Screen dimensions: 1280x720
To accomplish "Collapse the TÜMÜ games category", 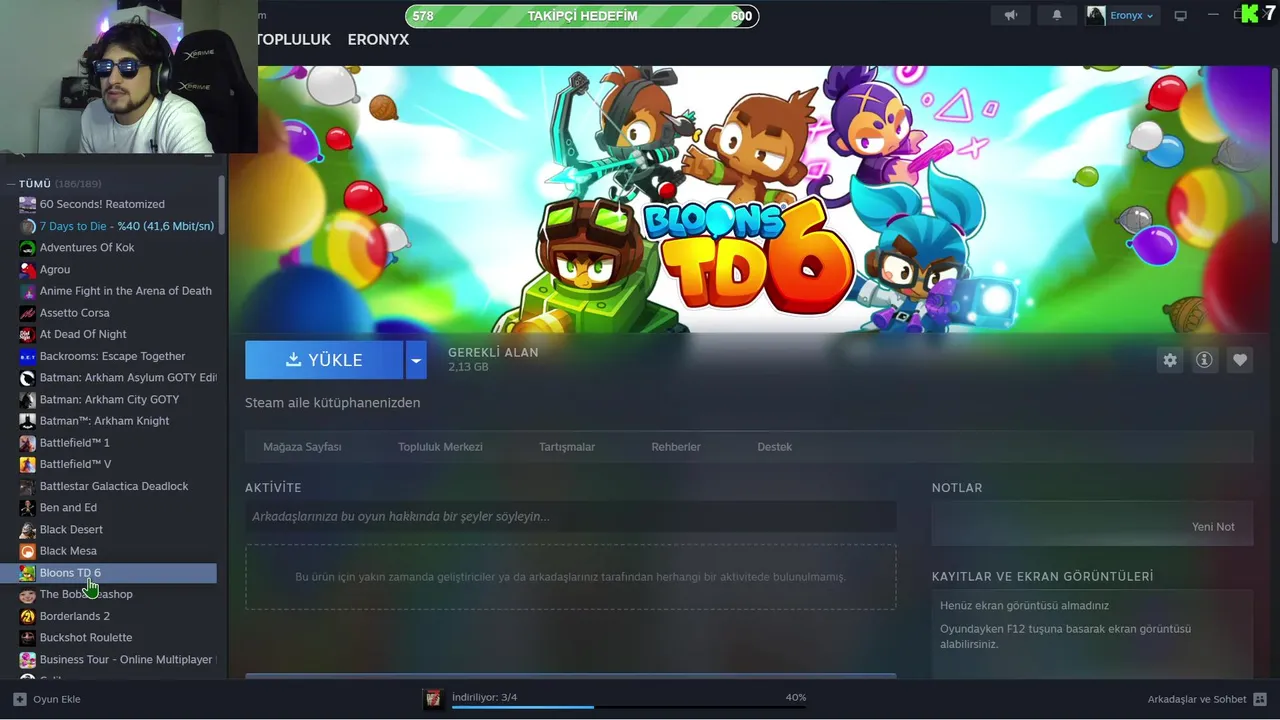I will (10, 184).
